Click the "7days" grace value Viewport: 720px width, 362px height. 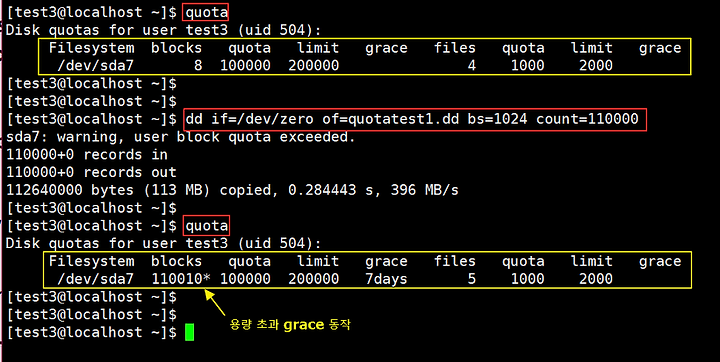point(386,279)
